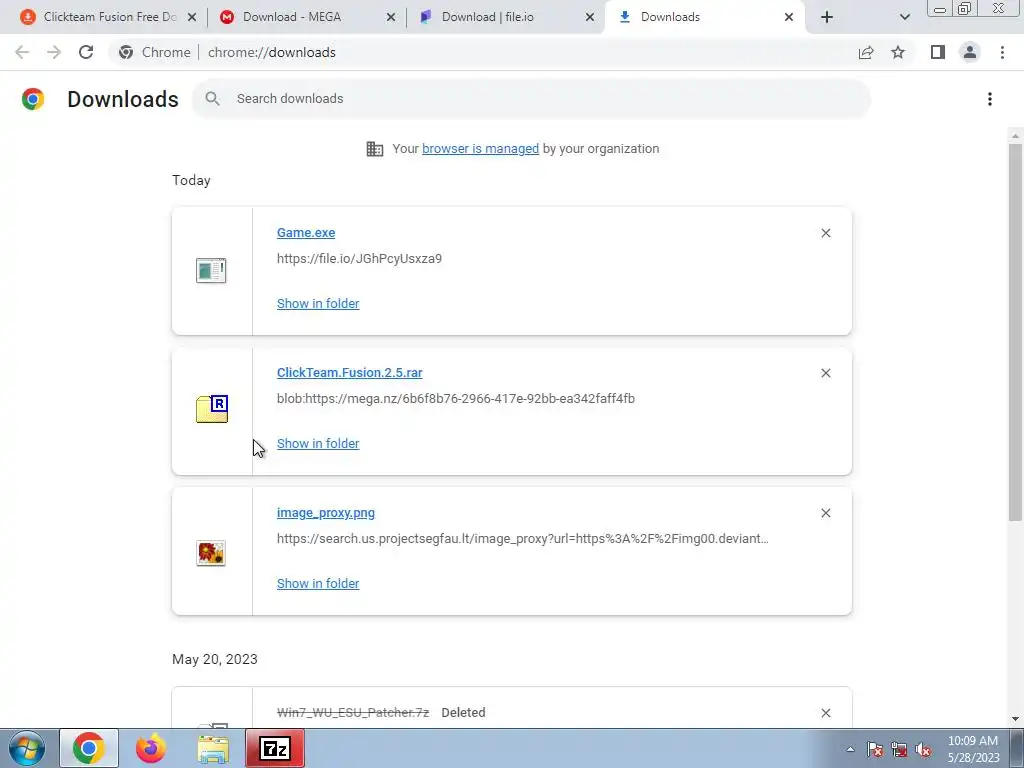Click the projectsegfau.lt image_proxy URL text
The image size is (1024, 768).
(522, 539)
